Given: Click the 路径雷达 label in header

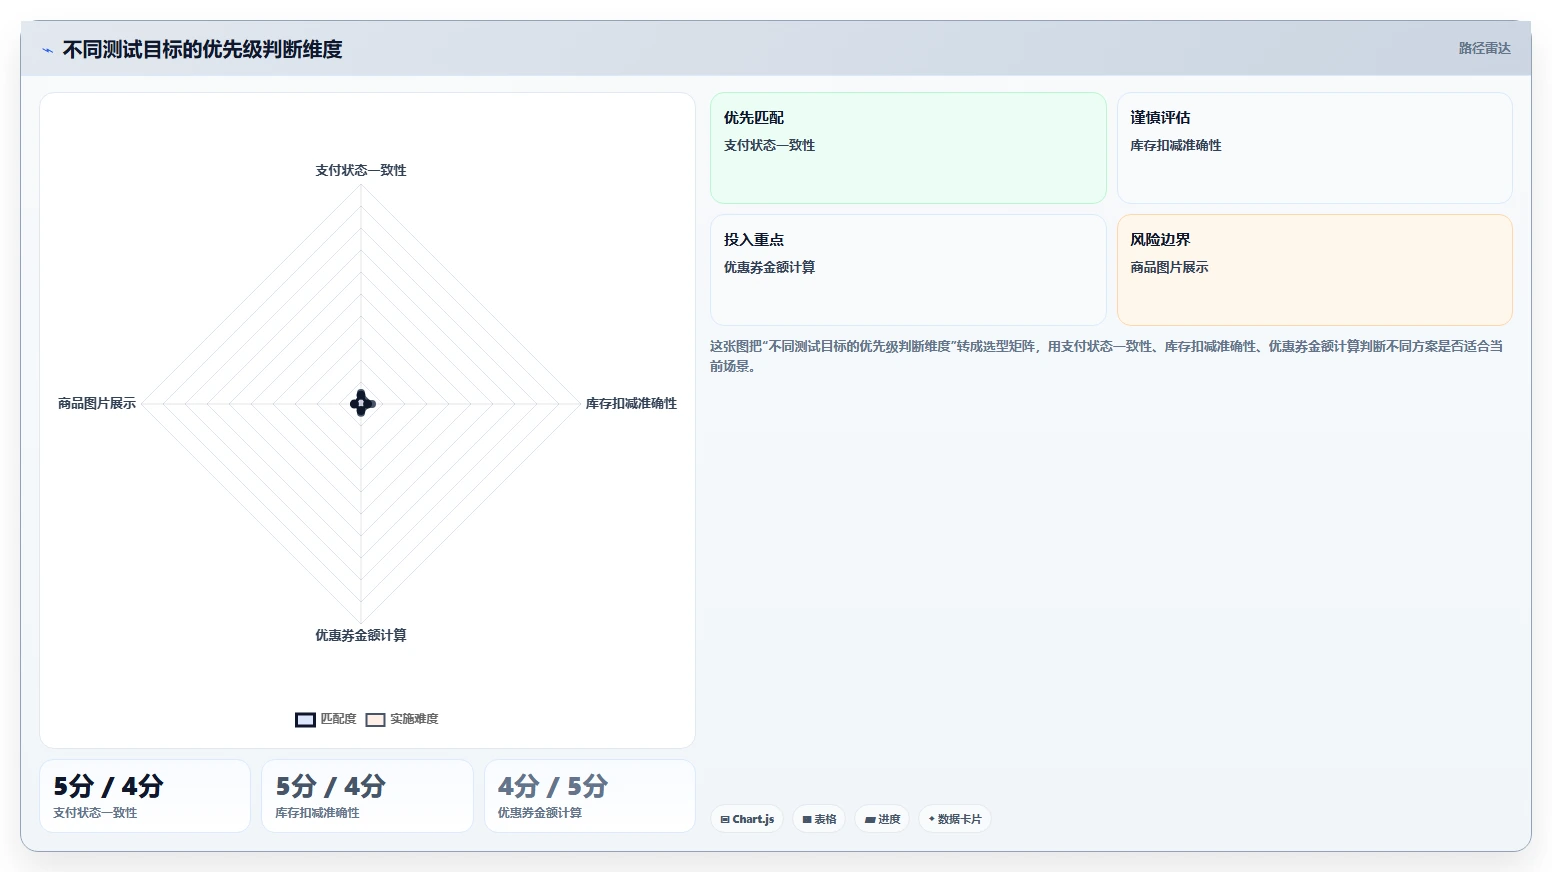Looking at the screenshot, I should click(x=1484, y=48).
